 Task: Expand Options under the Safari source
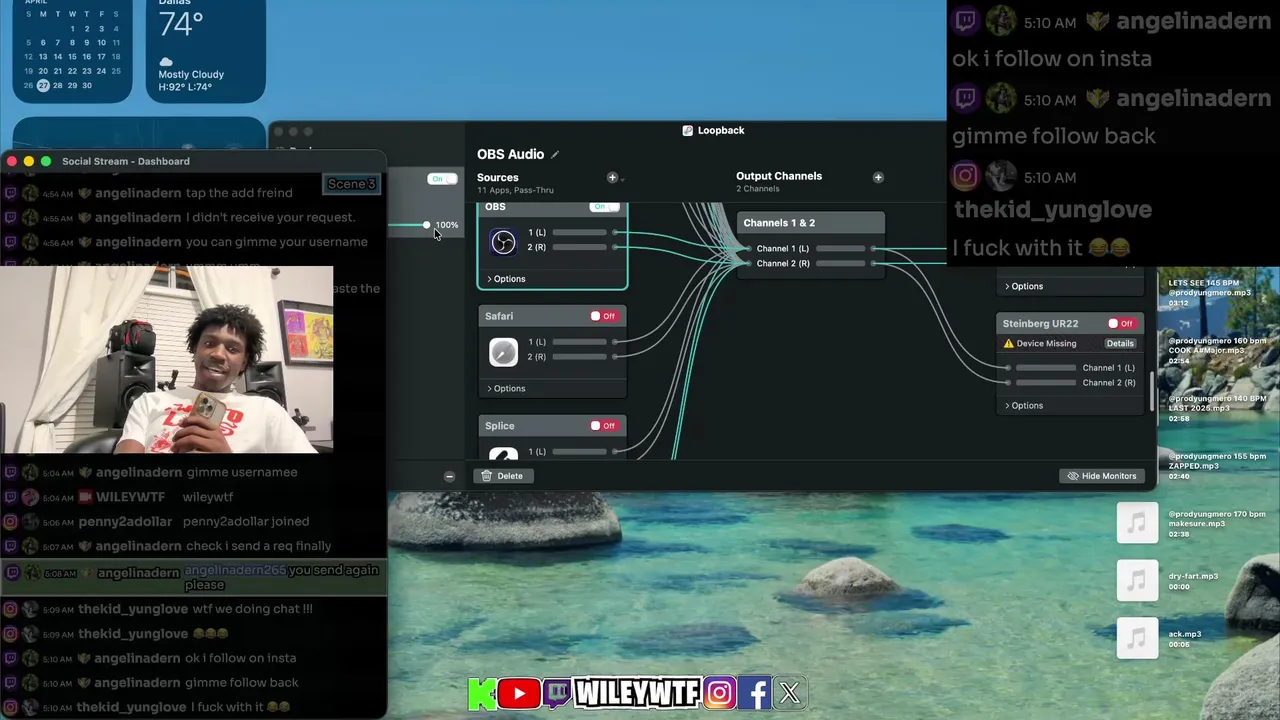[506, 388]
